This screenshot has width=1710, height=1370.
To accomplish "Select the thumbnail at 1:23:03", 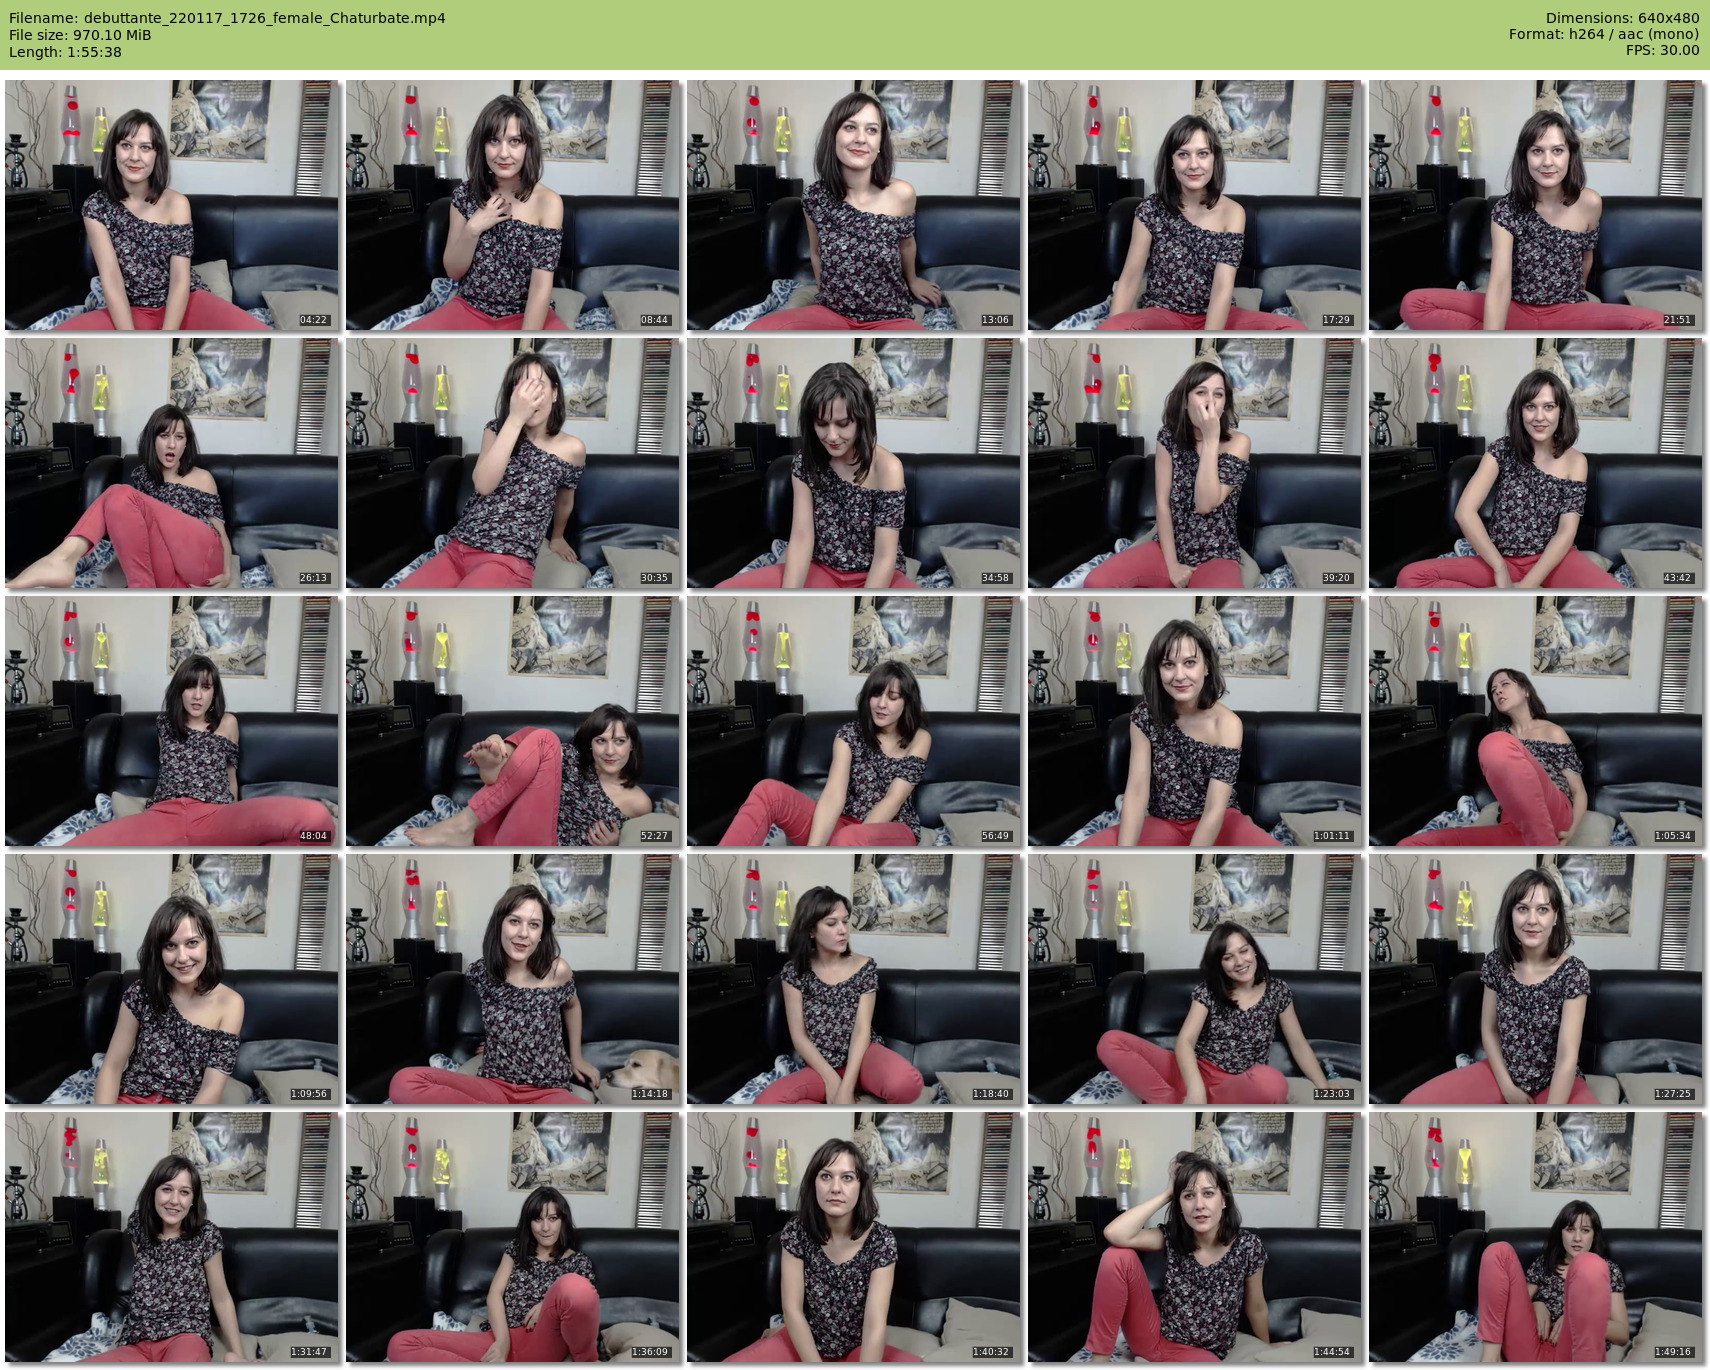I will click(x=1195, y=979).
